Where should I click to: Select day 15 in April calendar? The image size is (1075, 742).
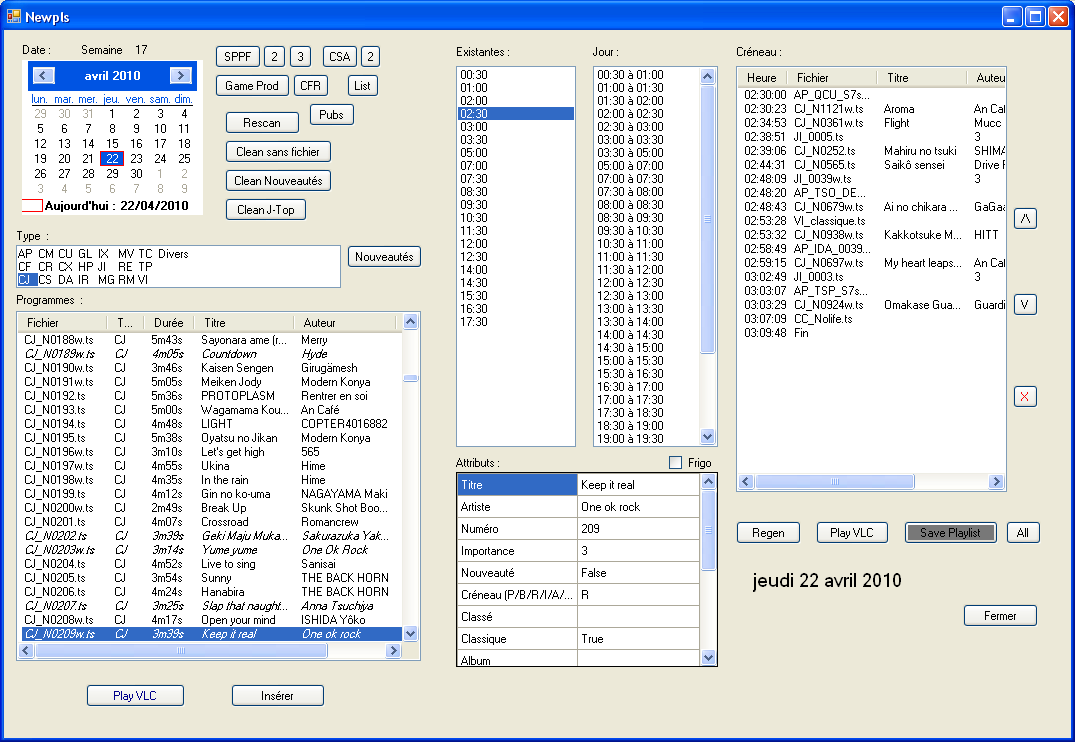point(112,143)
